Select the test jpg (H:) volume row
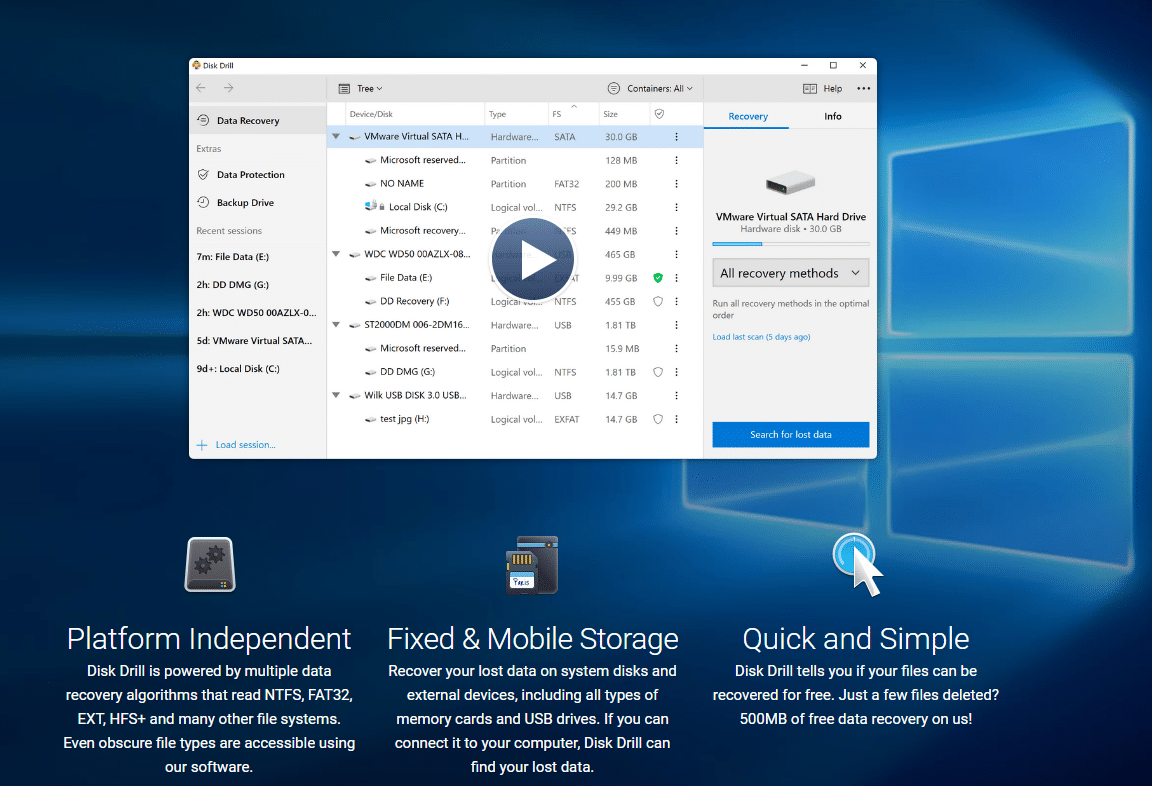1152x786 pixels. (x=515, y=419)
